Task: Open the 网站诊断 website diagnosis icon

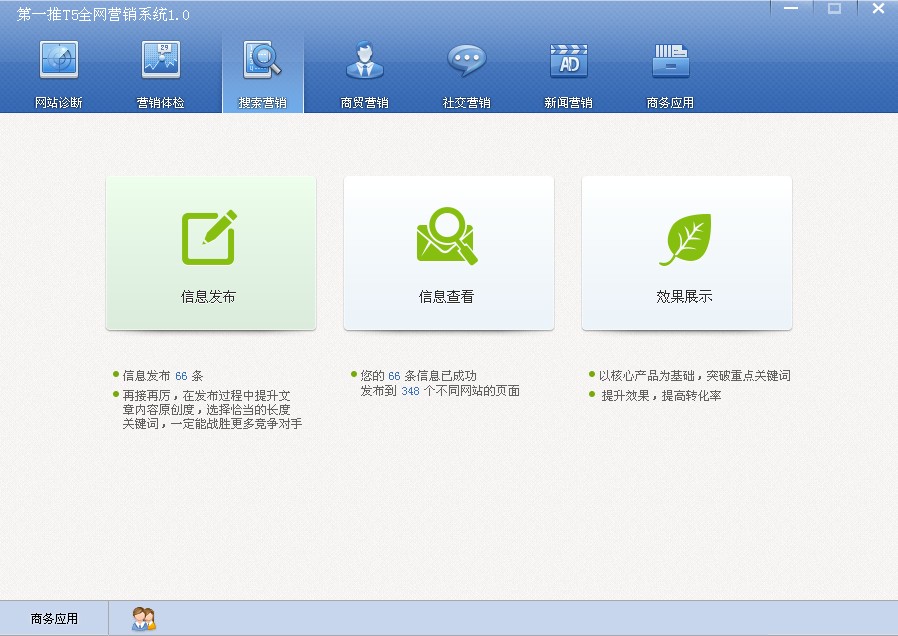Action: [x=59, y=61]
